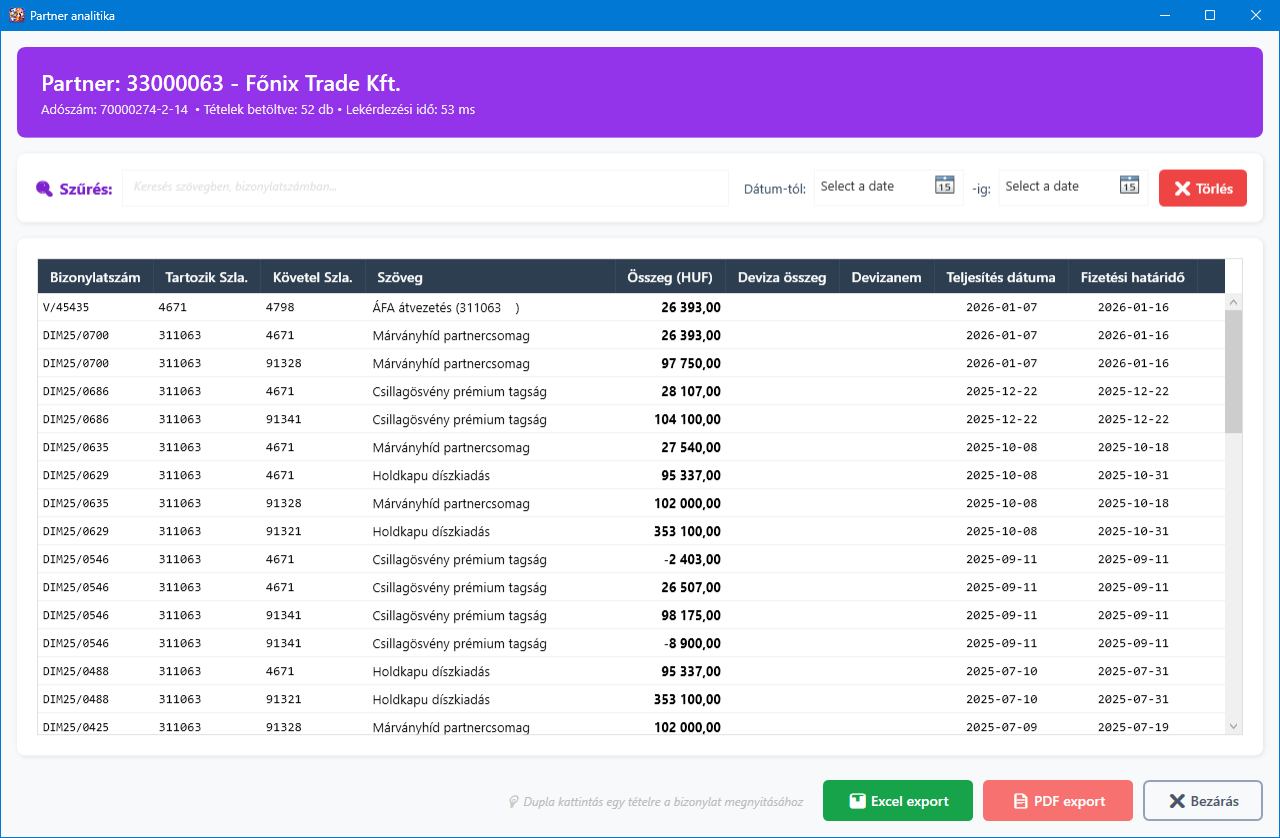The width and height of the screenshot is (1280, 838).
Task: Click the purple search magnifier icon
Action: coord(44,189)
